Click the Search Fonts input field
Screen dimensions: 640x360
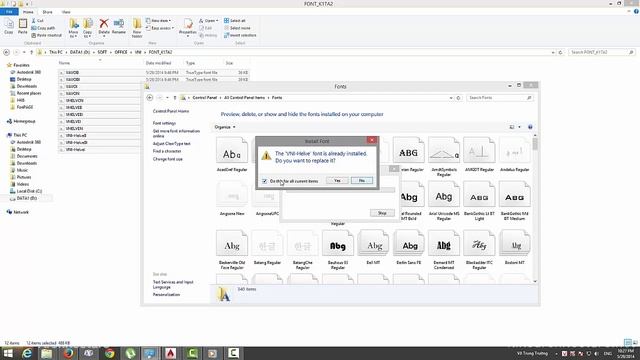[500, 98]
